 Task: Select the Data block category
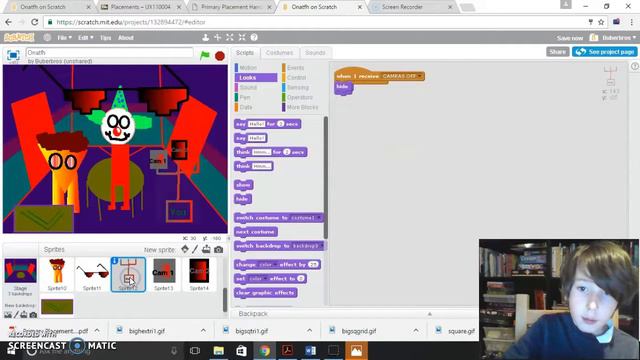coord(256,107)
